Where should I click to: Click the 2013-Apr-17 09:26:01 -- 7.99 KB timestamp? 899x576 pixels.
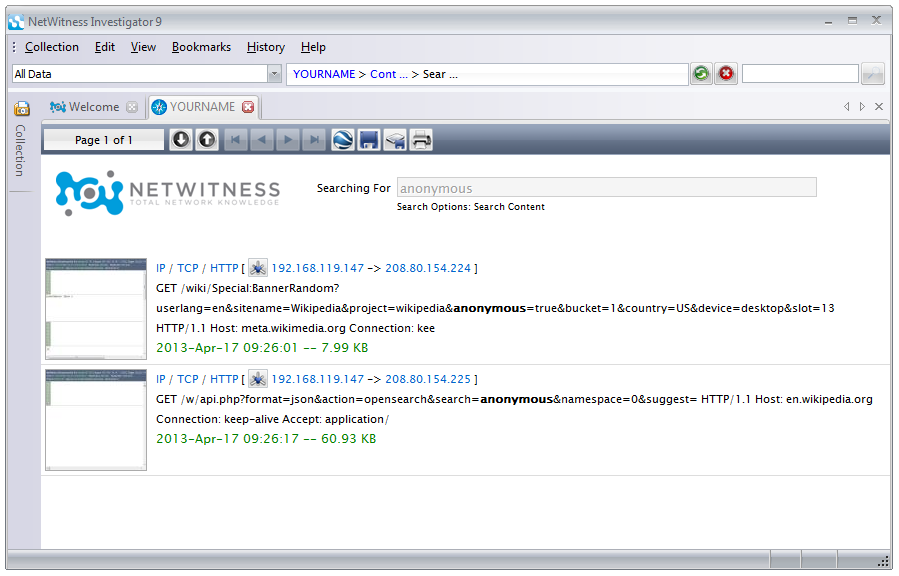pos(262,348)
